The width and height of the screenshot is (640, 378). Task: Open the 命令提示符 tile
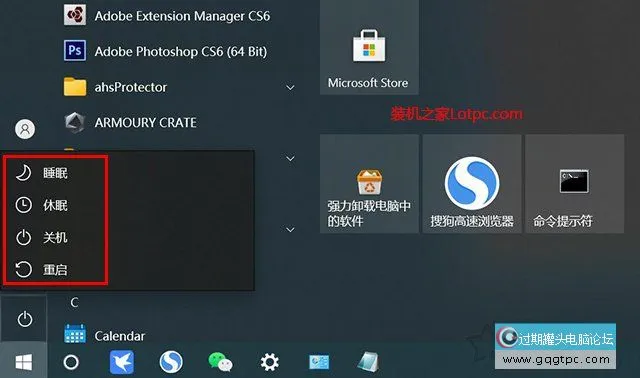[x=574, y=184]
